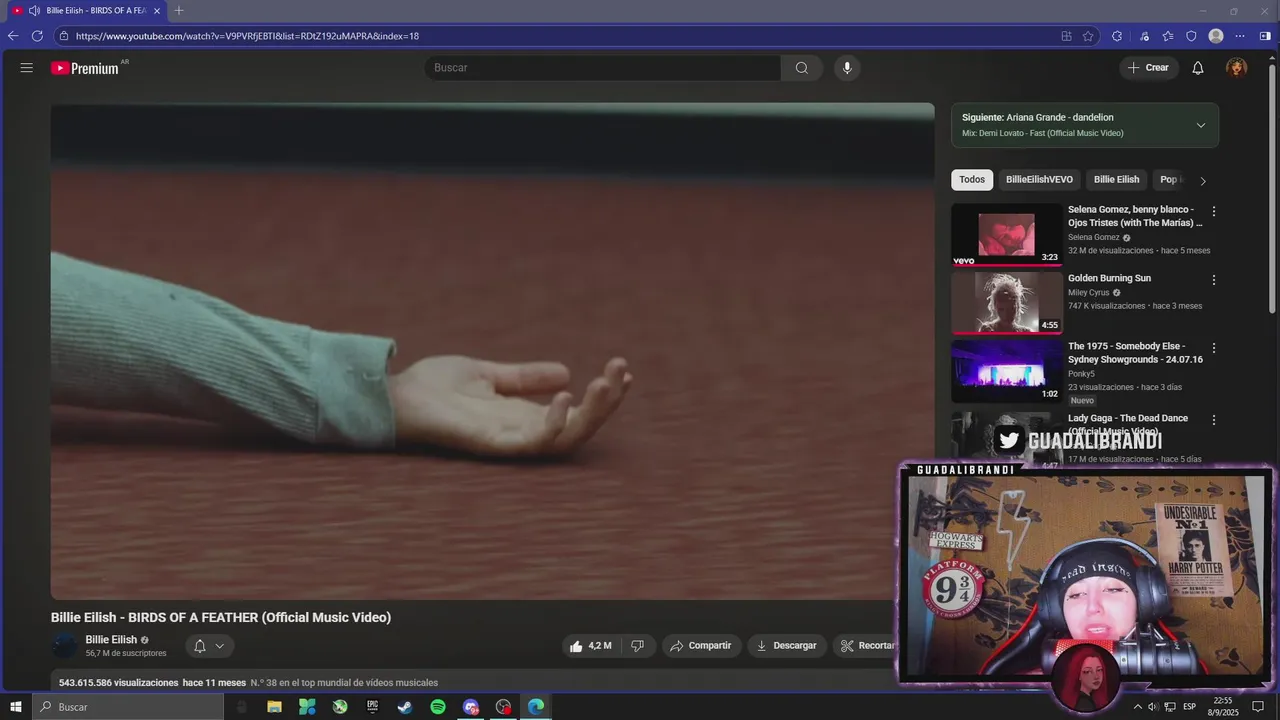
Task: Open File Explorer from taskbar
Action: pos(274,707)
